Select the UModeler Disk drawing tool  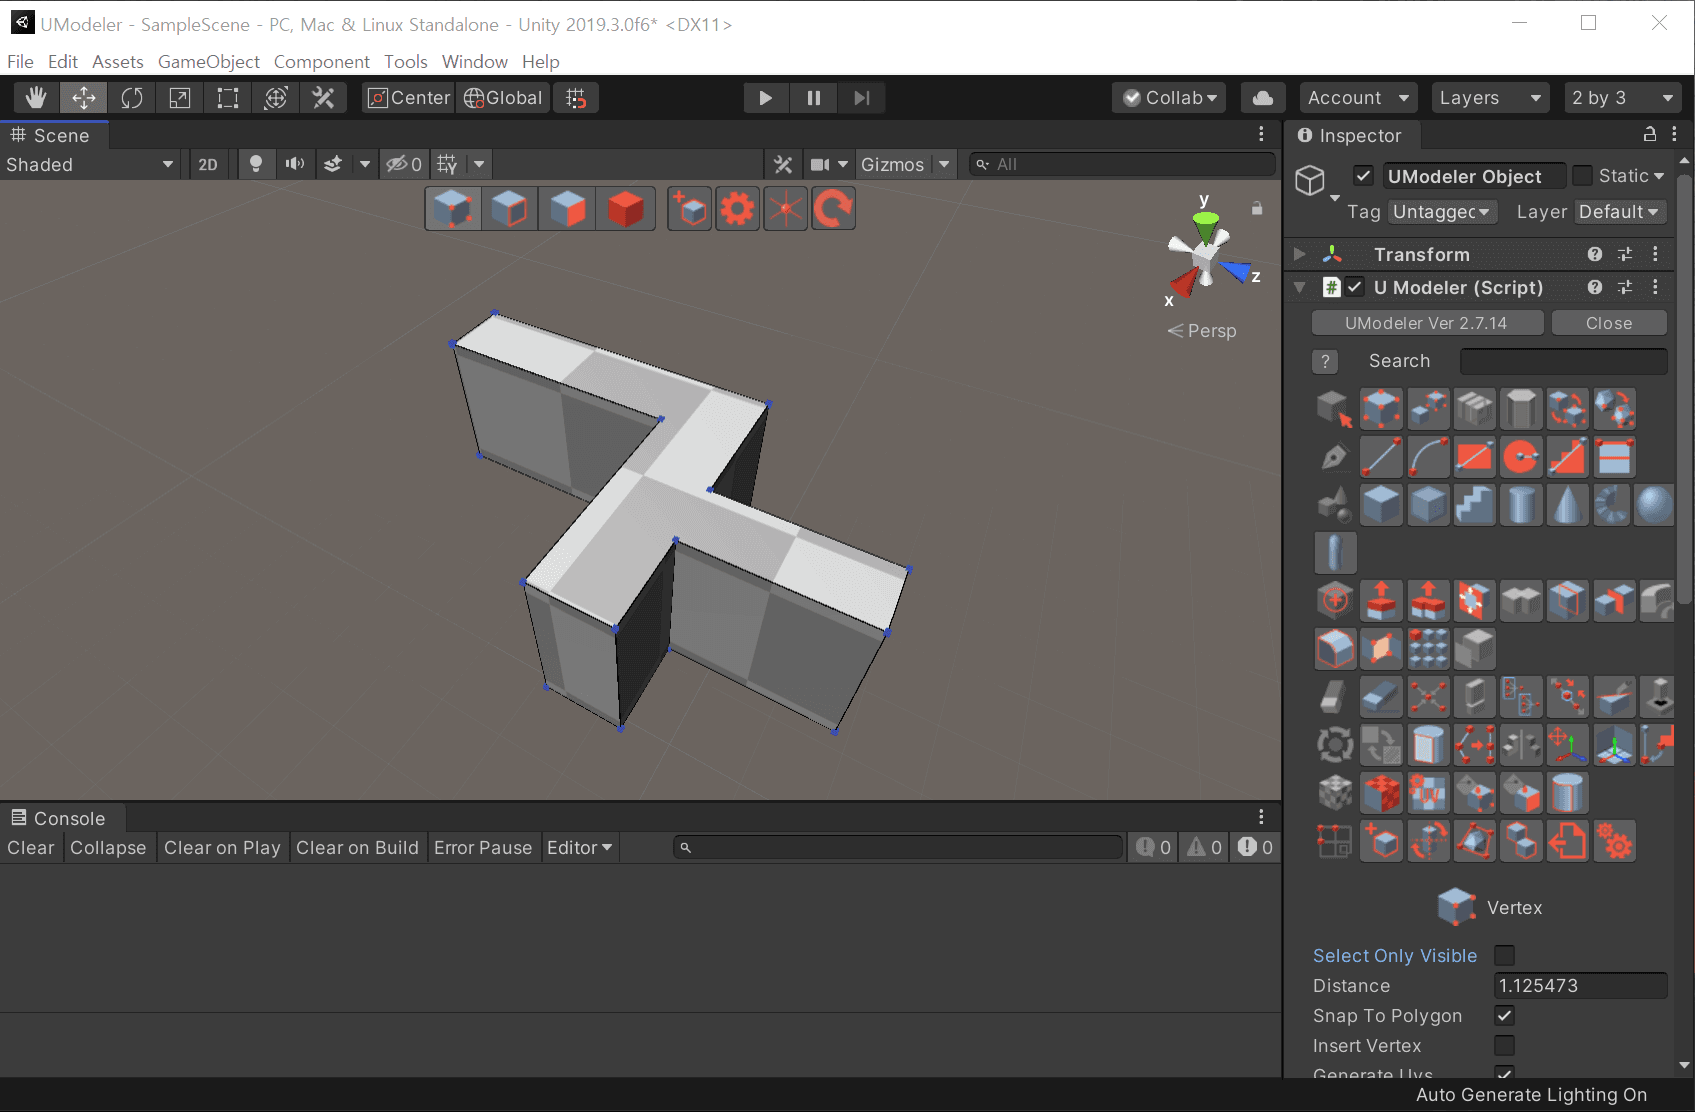pyautogui.click(x=1521, y=457)
